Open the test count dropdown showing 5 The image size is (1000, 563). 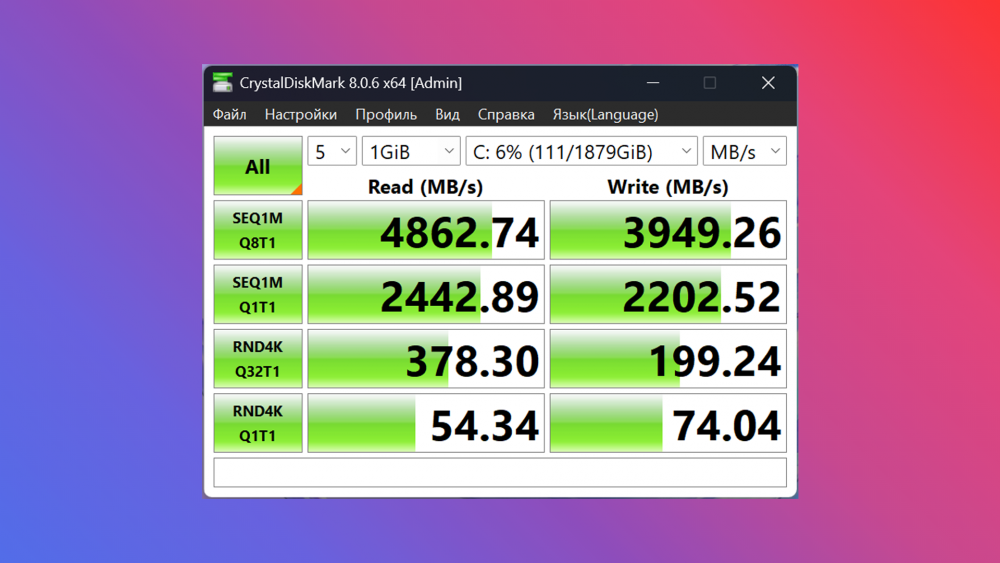coord(332,152)
